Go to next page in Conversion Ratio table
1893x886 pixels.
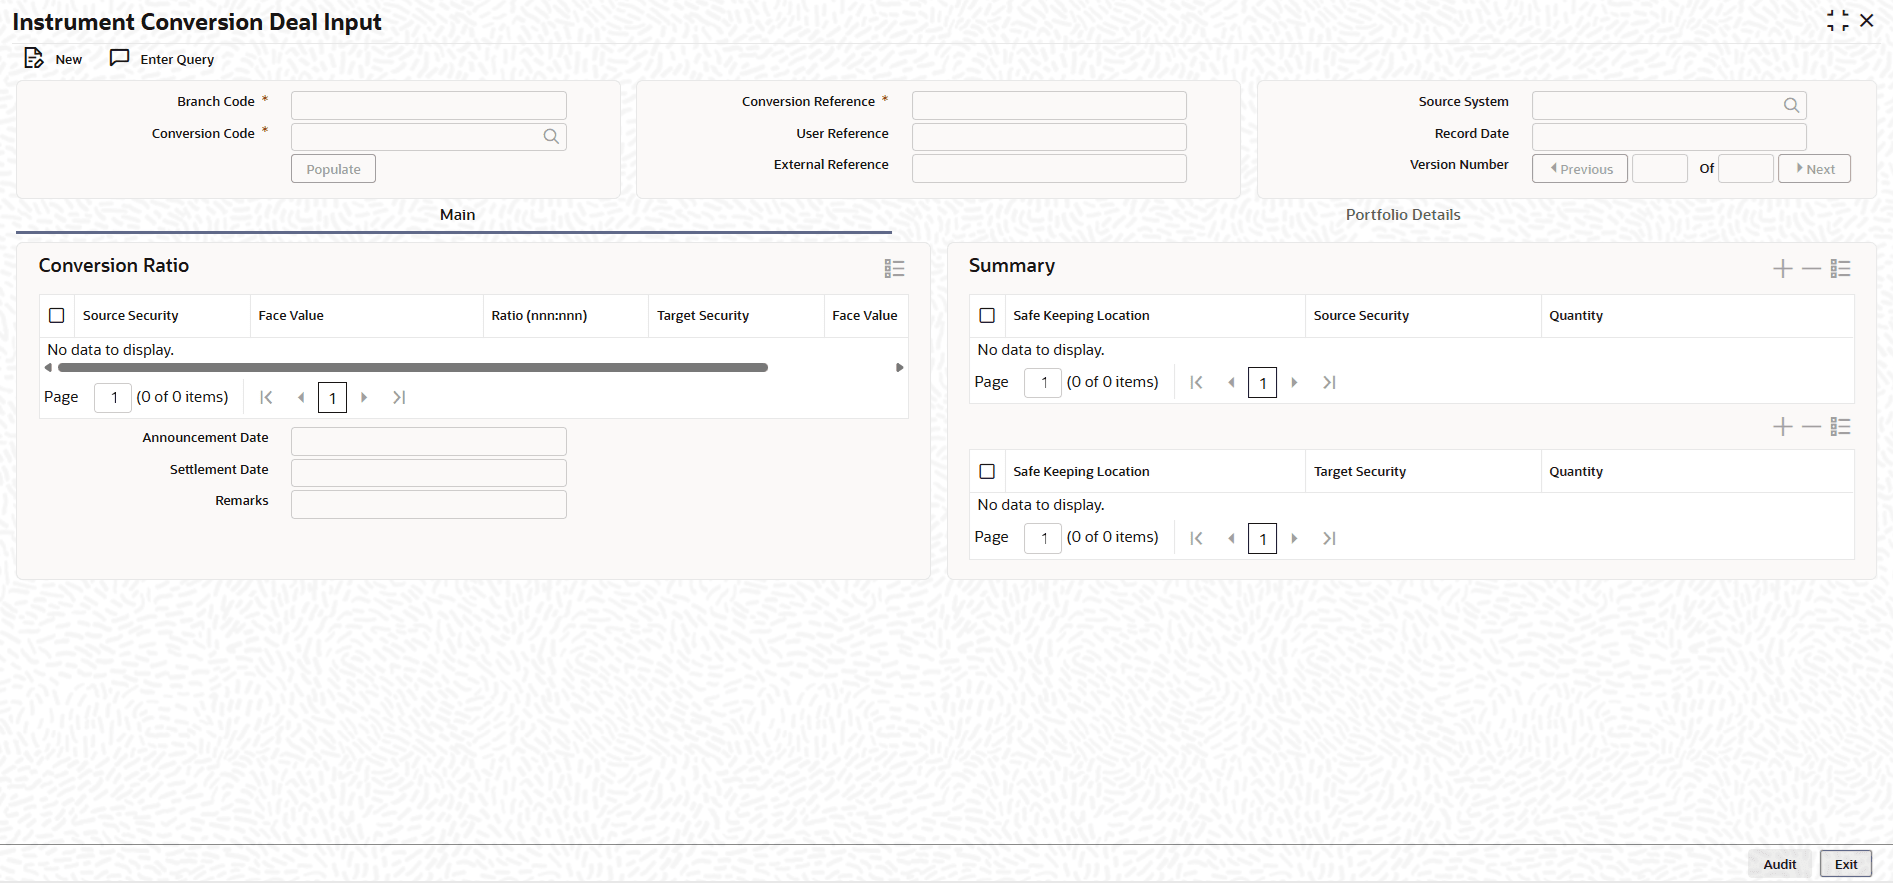[x=364, y=398]
